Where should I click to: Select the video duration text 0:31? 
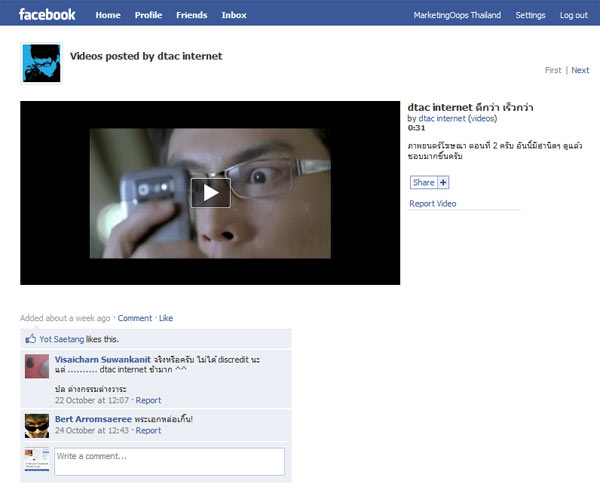416,128
